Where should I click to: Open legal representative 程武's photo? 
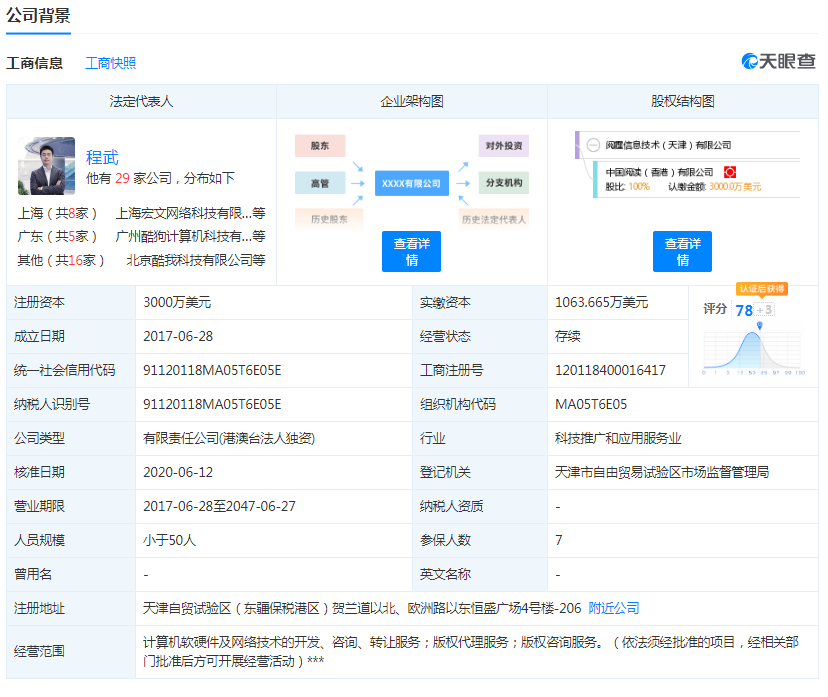(x=46, y=166)
